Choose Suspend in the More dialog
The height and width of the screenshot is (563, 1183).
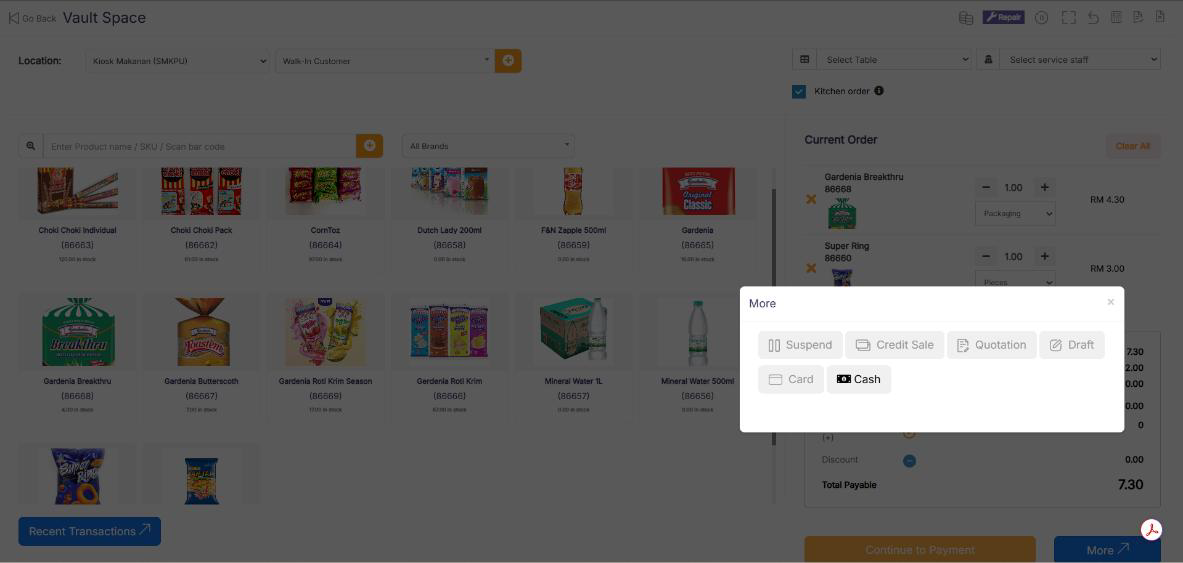click(x=800, y=345)
